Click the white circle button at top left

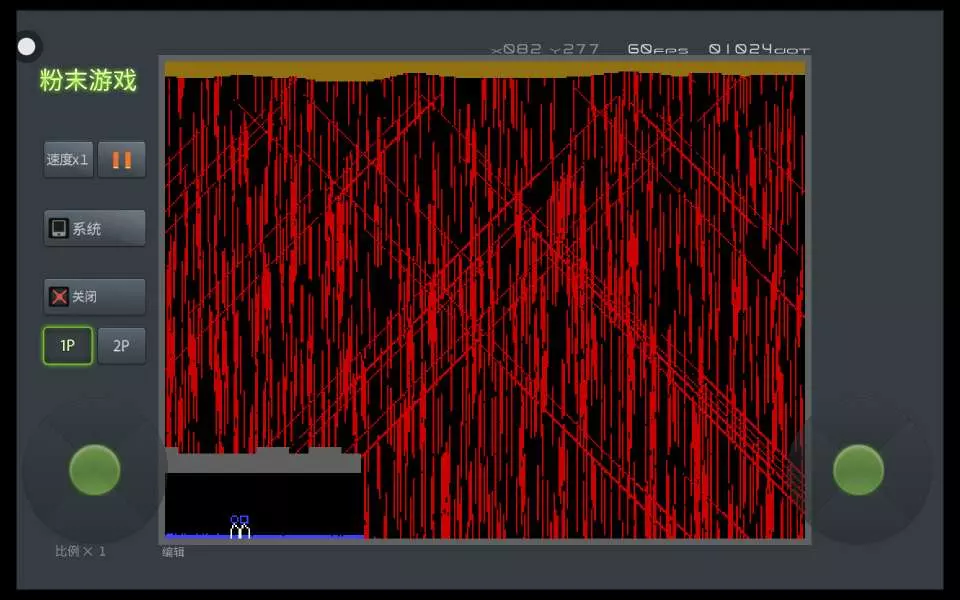tap(26, 47)
